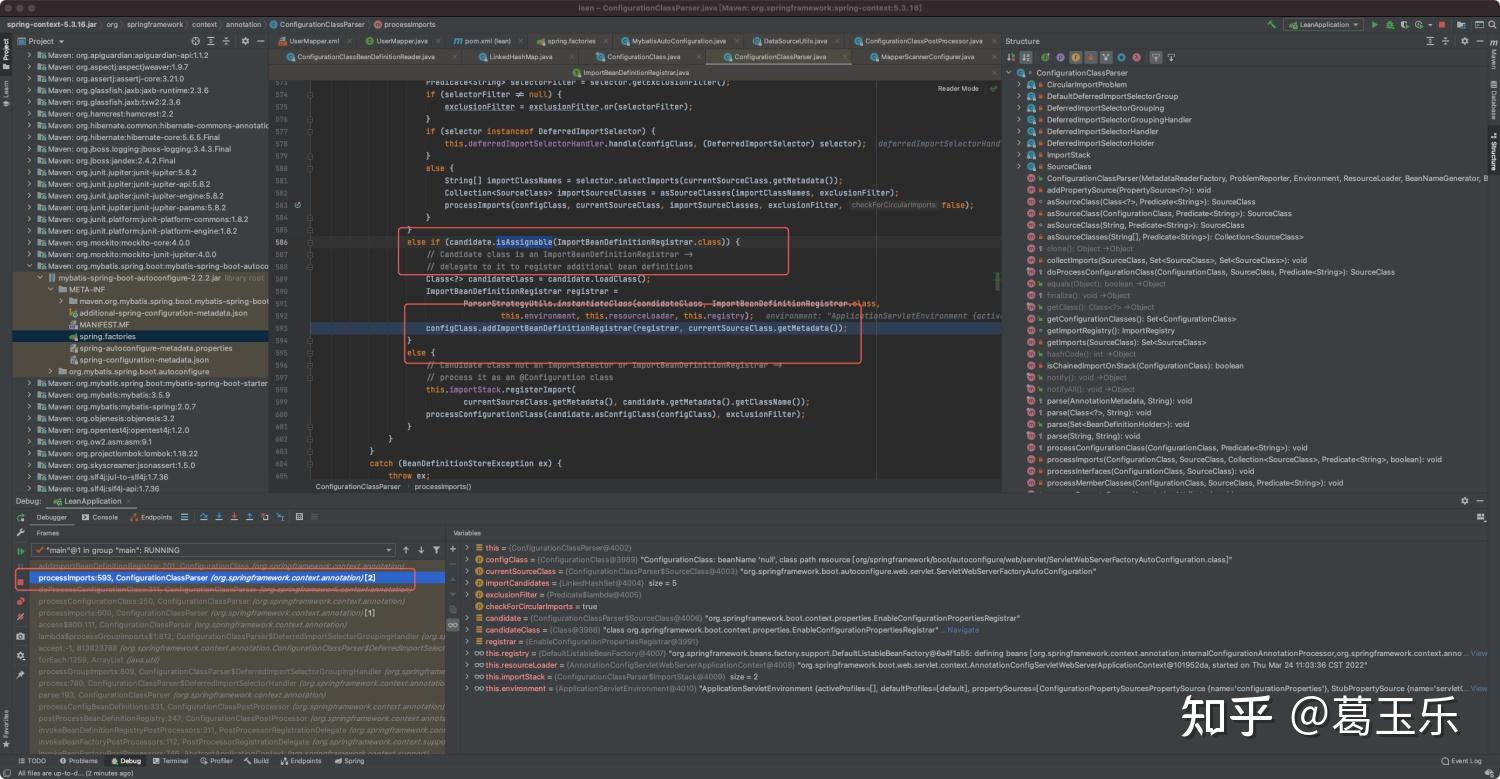
Task: Click Select Opened File in Project panel
Action: pyautogui.click(x=195, y=41)
